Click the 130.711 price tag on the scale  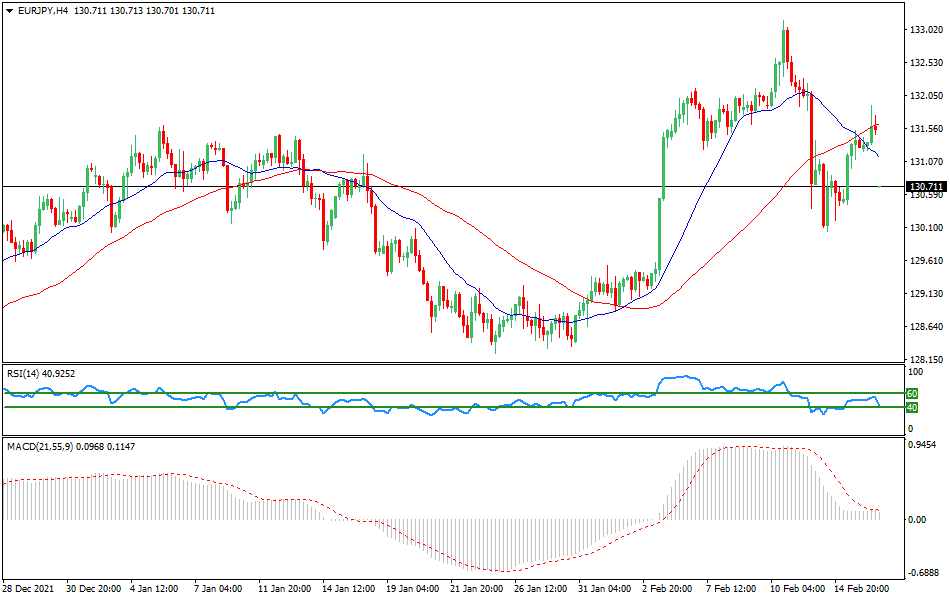tap(924, 185)
